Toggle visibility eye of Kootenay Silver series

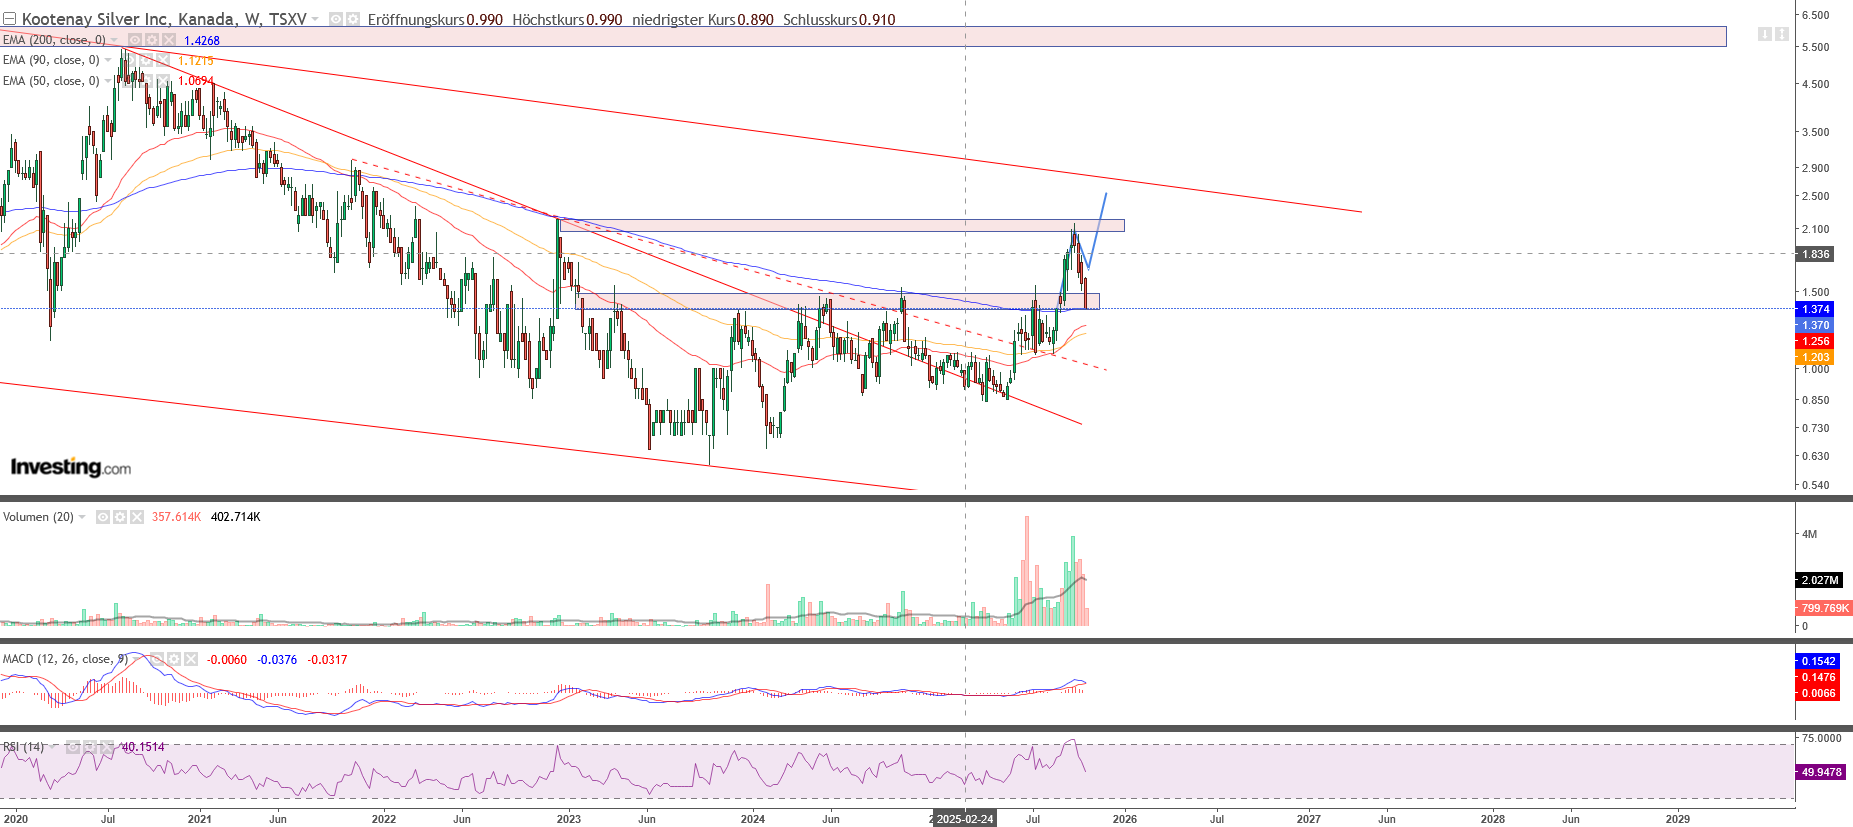336,19
